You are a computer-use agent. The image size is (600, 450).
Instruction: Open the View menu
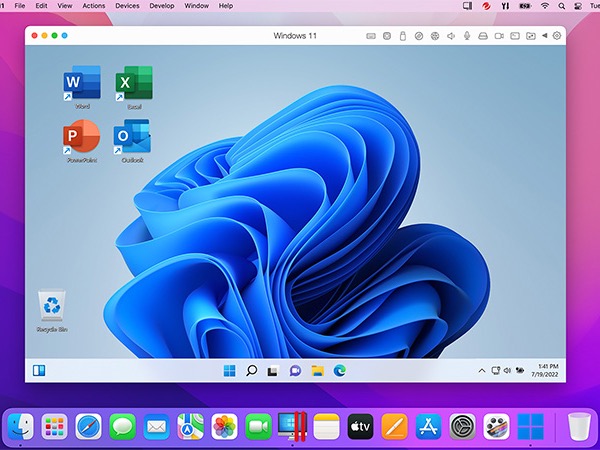65,6
